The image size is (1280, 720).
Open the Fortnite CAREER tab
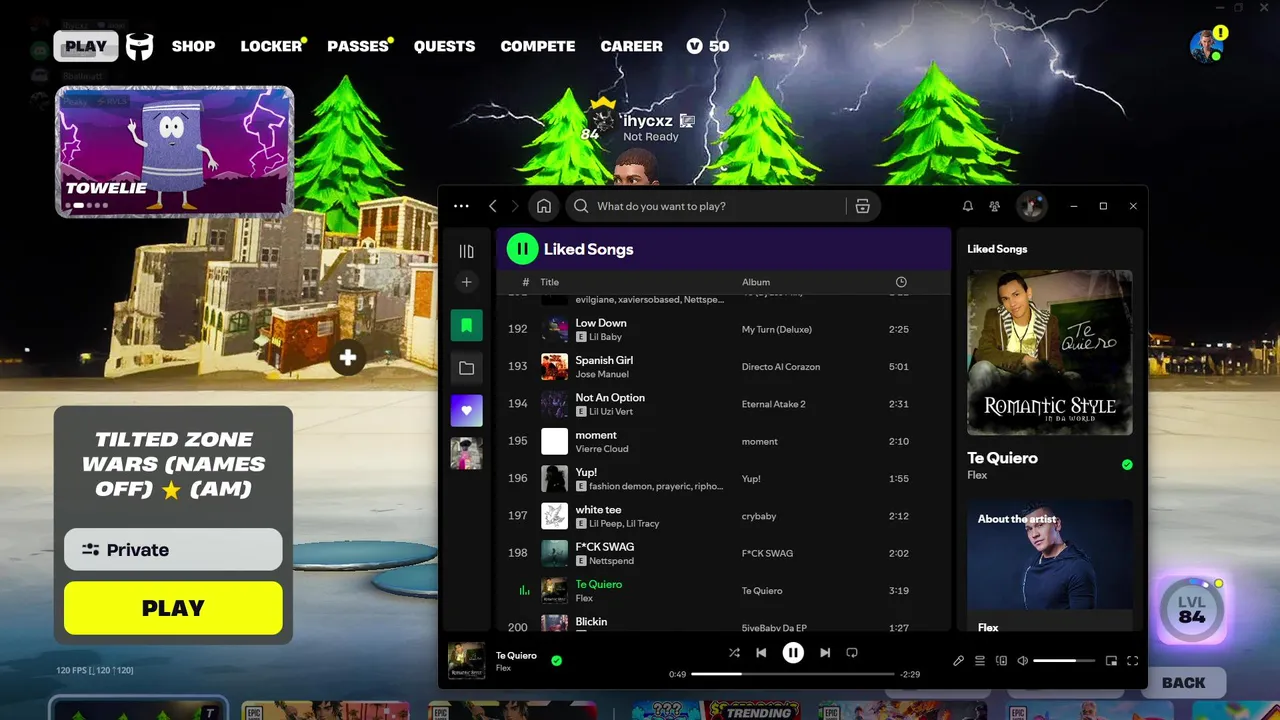631,46
